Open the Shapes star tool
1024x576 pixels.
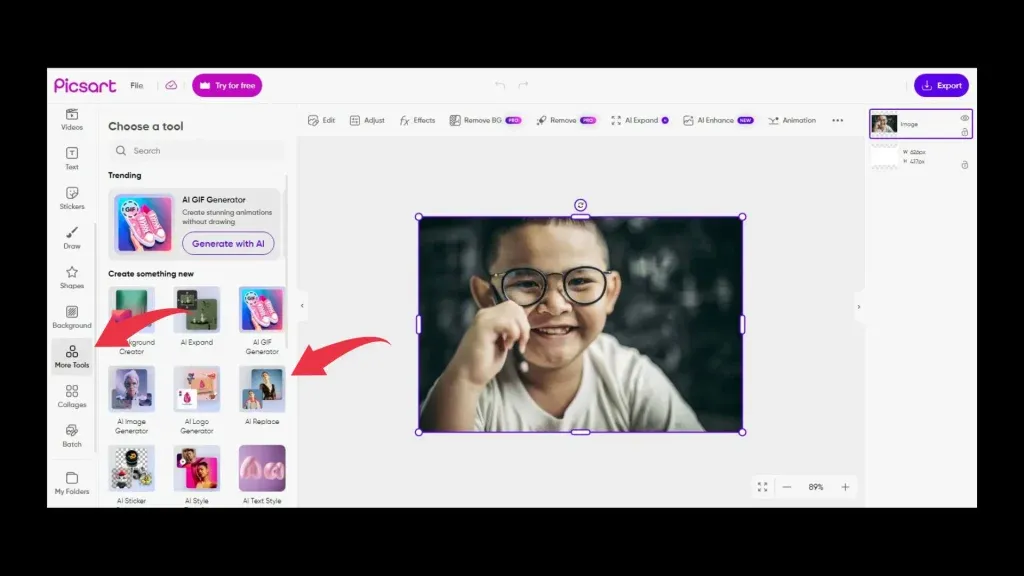[72, 278]
